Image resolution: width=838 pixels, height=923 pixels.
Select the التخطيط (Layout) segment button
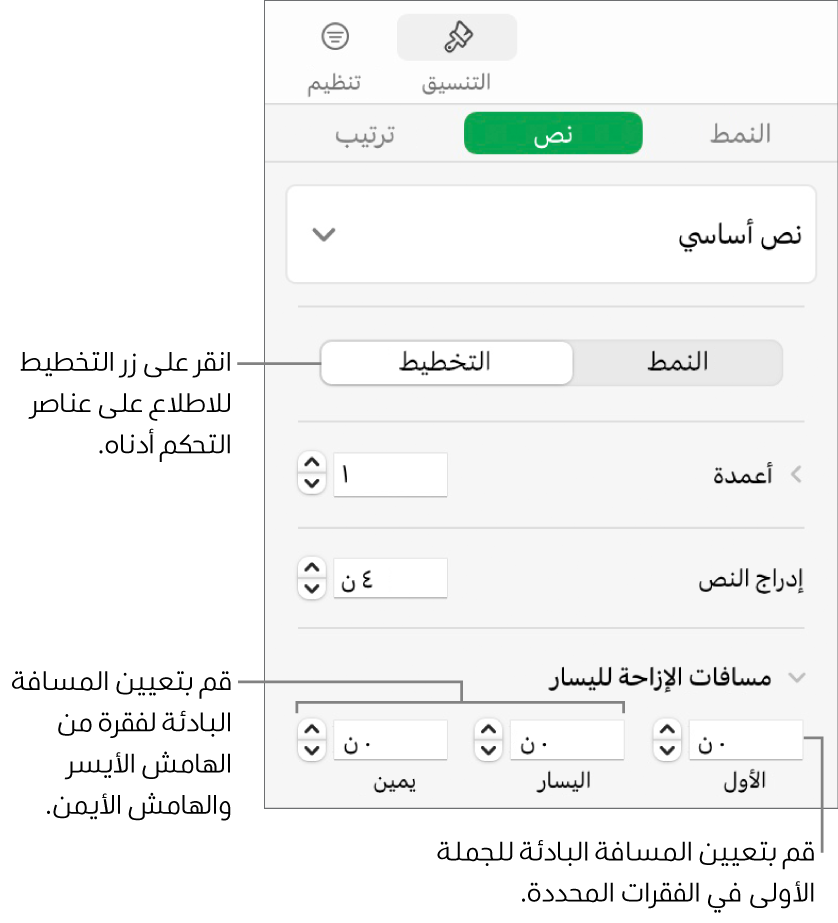445,362
